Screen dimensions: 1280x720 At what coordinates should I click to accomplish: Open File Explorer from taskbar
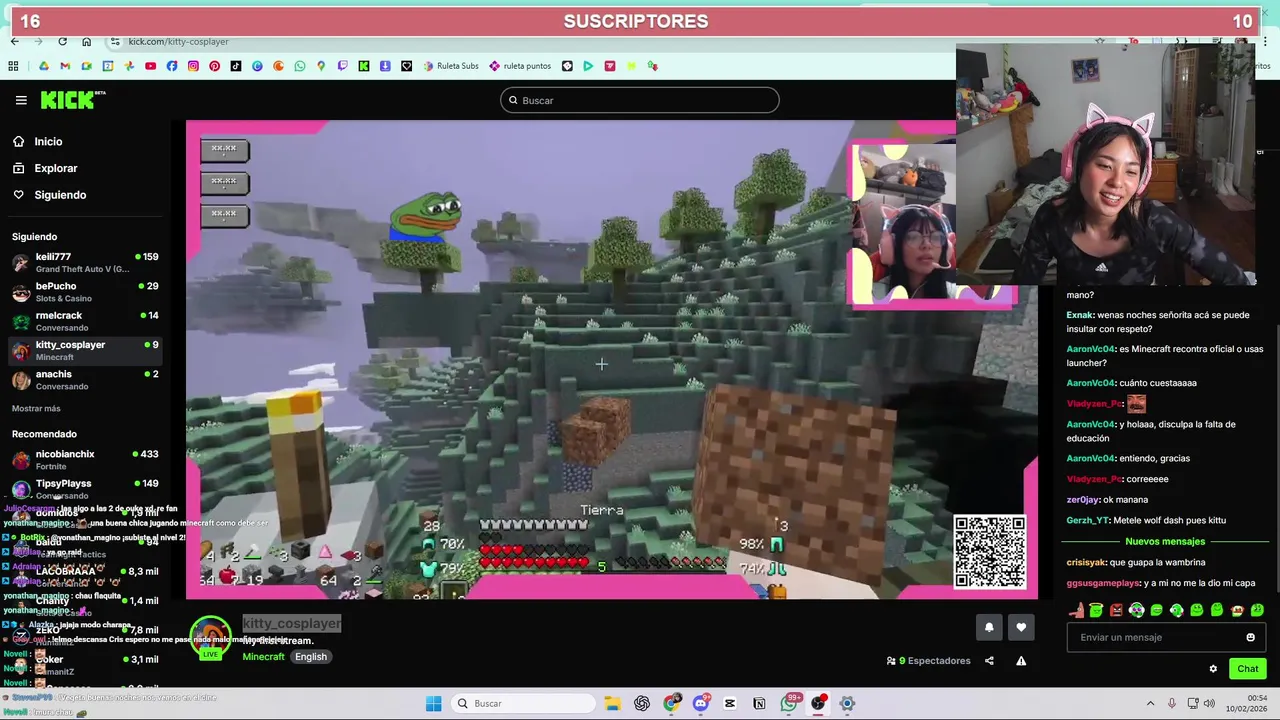click(x=612, y=703)
